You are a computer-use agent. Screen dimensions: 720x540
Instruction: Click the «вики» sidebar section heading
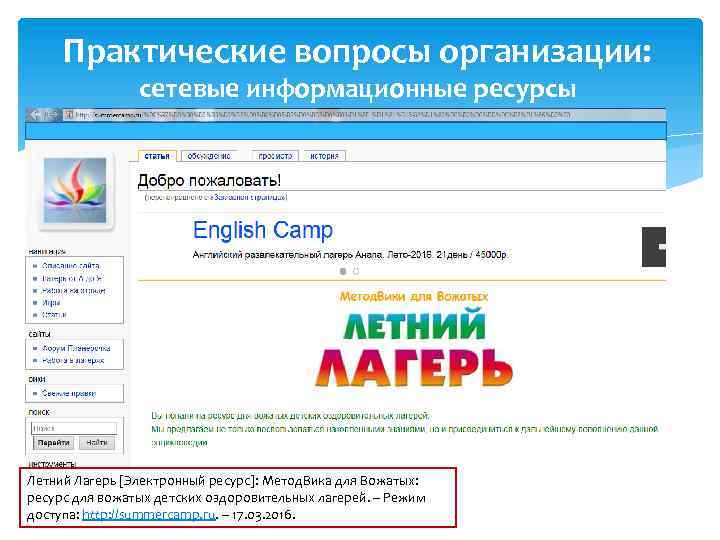(x=37, y=379)
